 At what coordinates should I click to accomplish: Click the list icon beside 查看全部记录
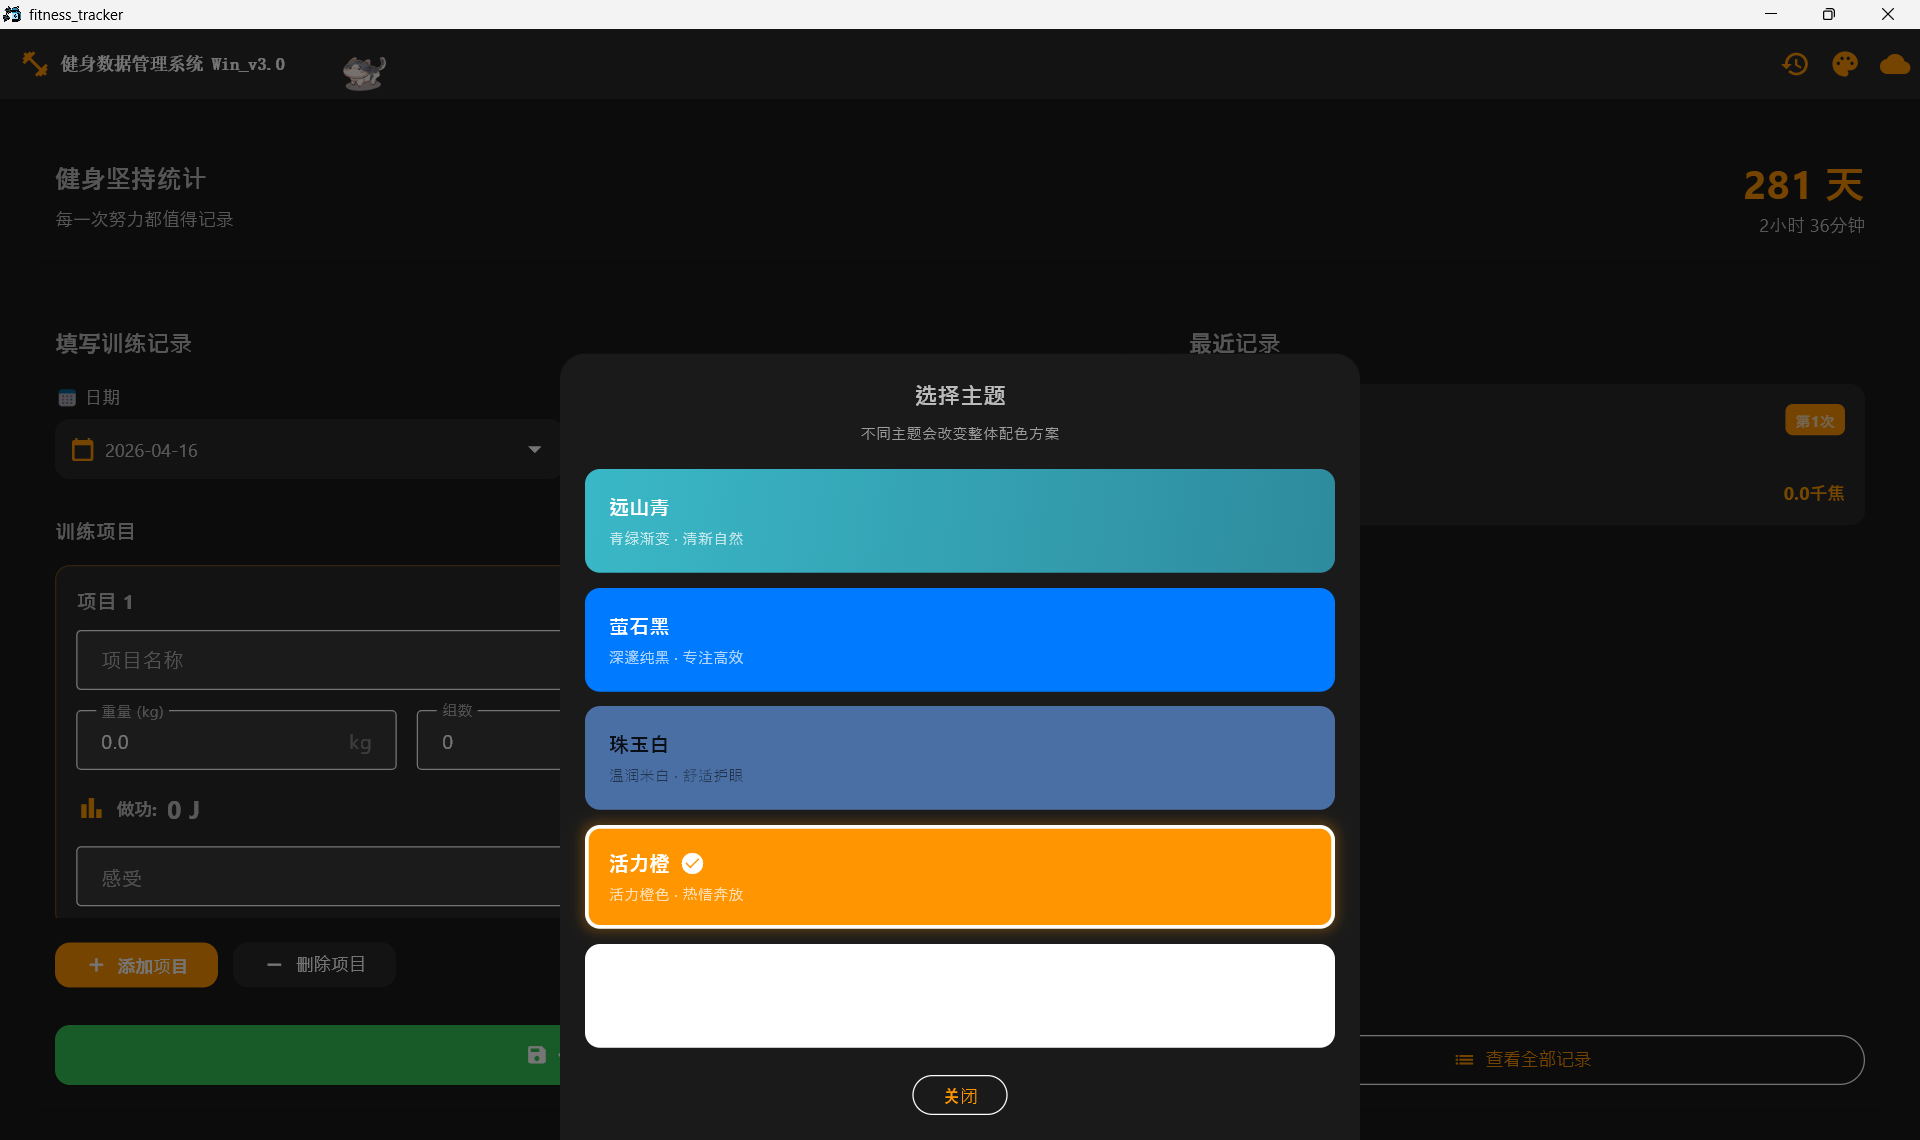click(1464, 1060)
